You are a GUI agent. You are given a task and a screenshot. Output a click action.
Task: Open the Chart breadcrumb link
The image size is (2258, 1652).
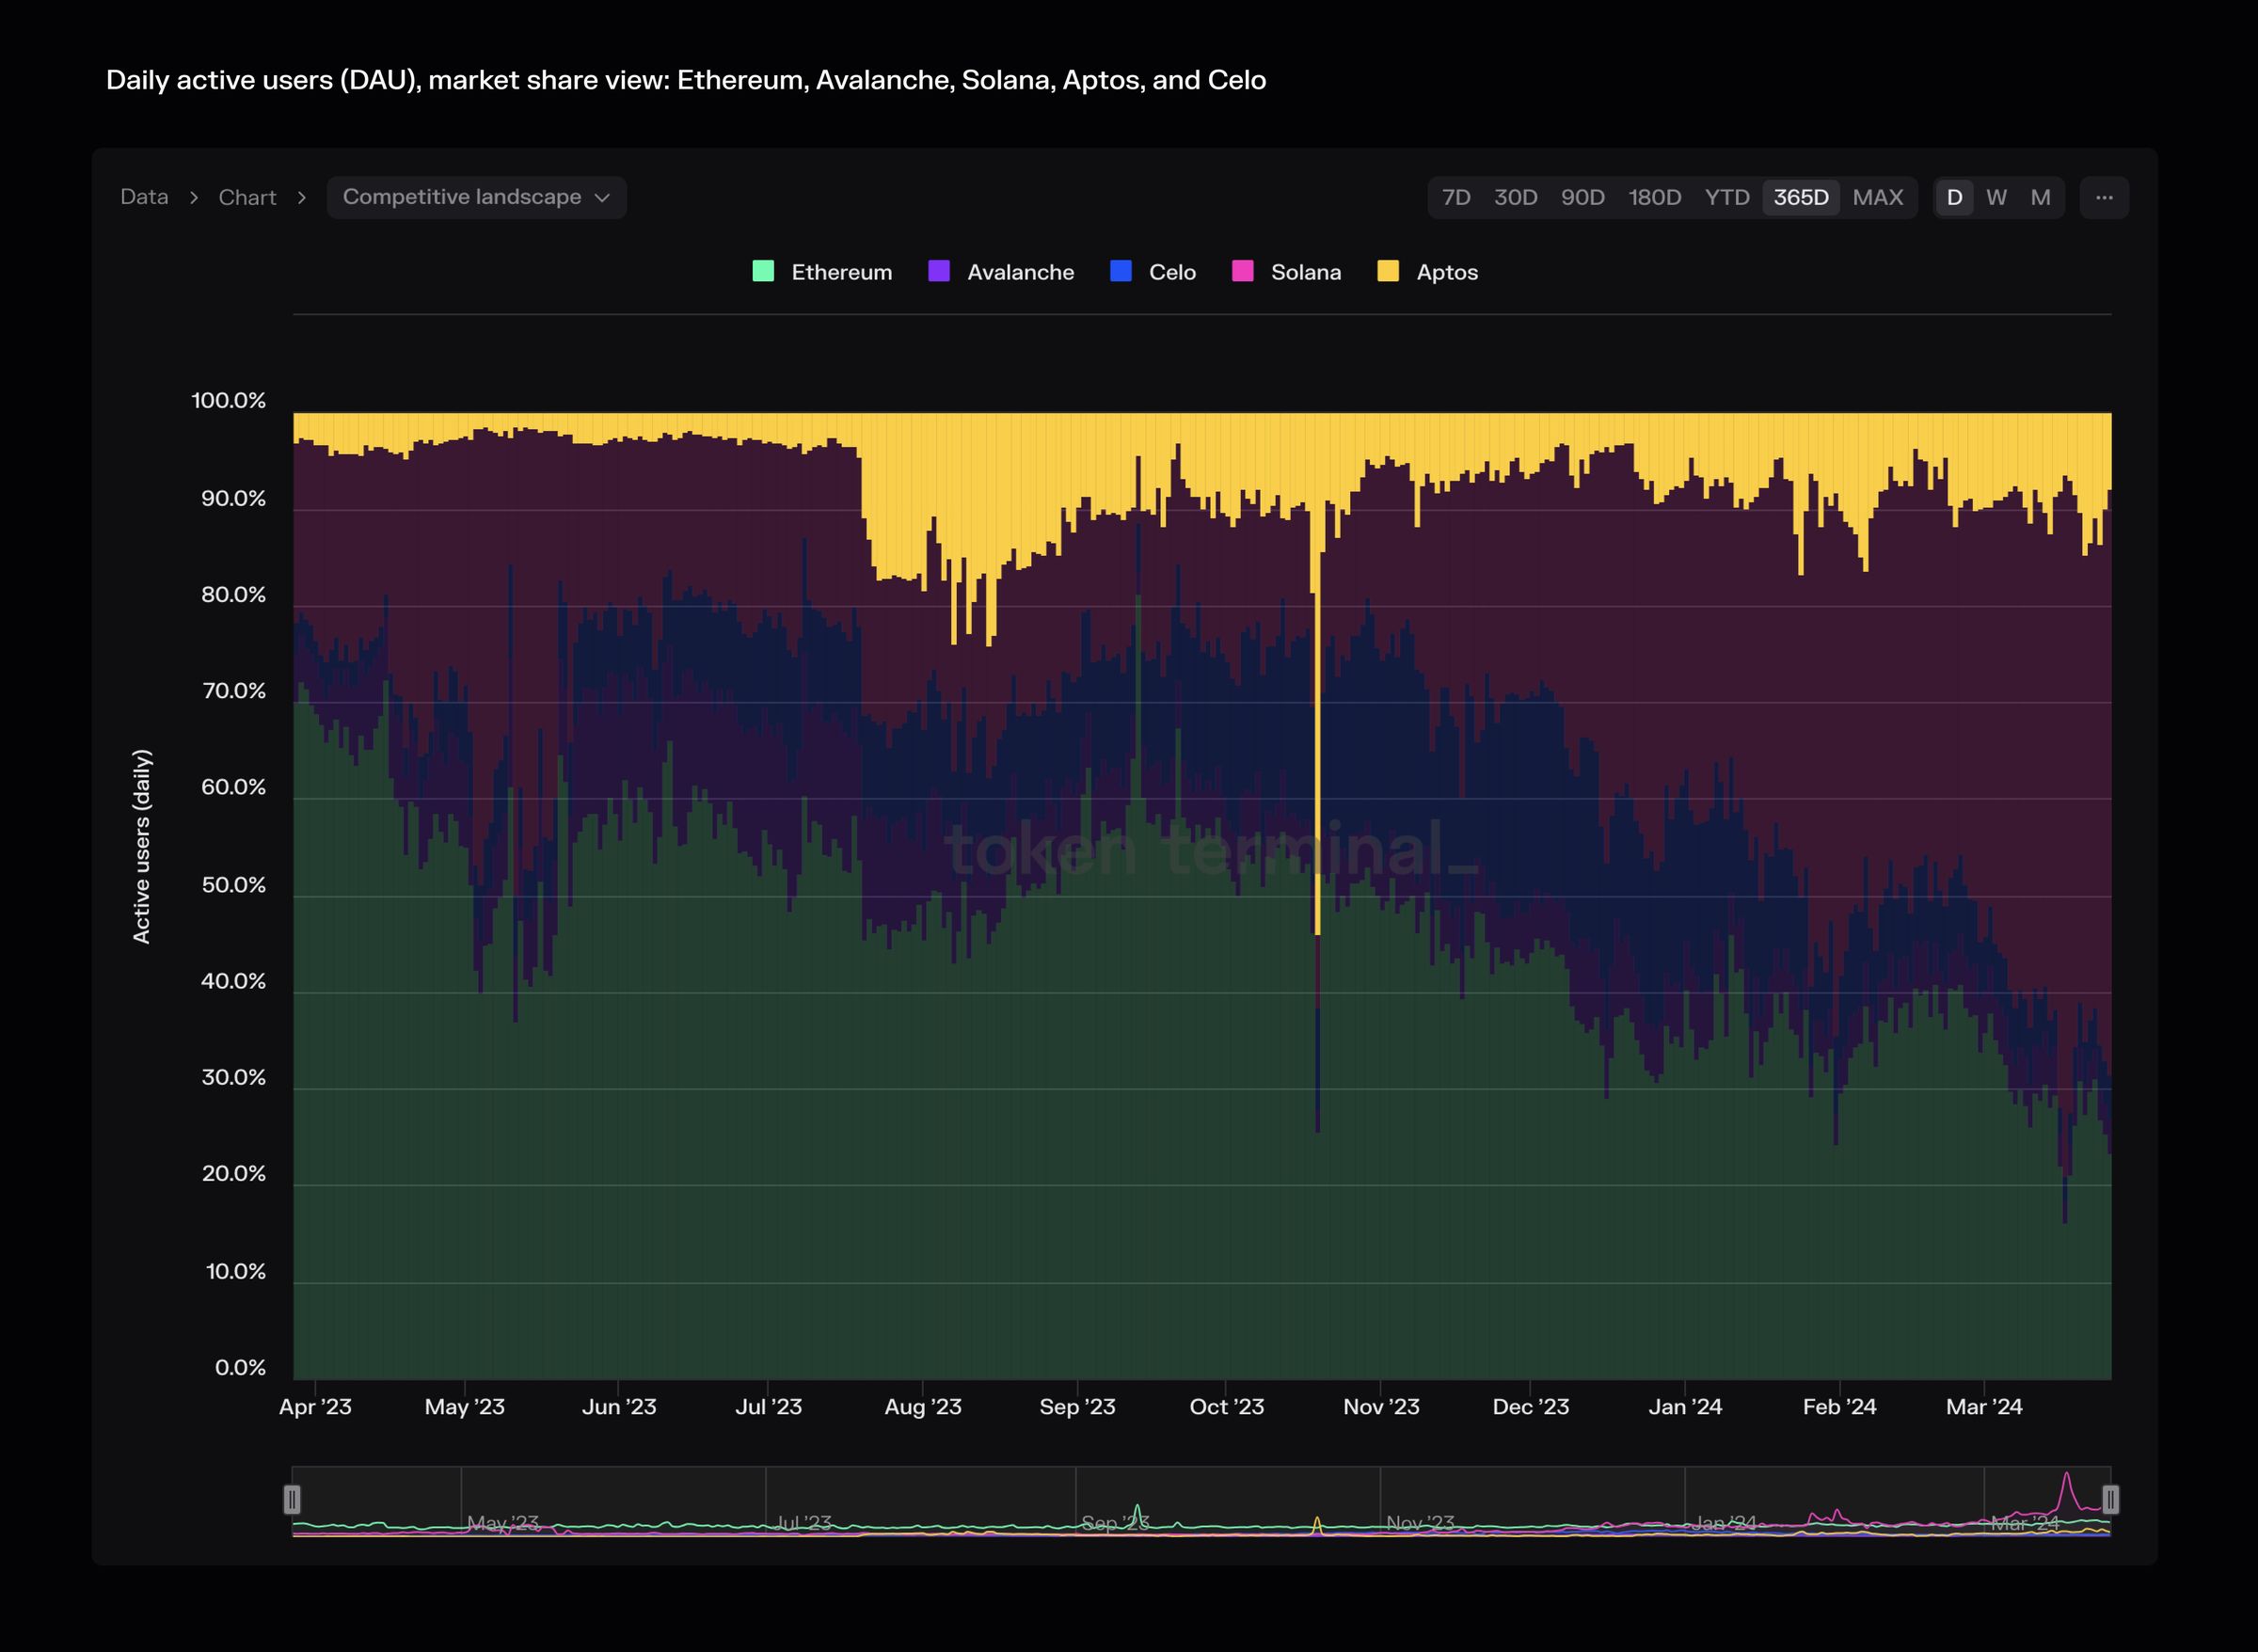pyautogui.click(x=247, y=197)
